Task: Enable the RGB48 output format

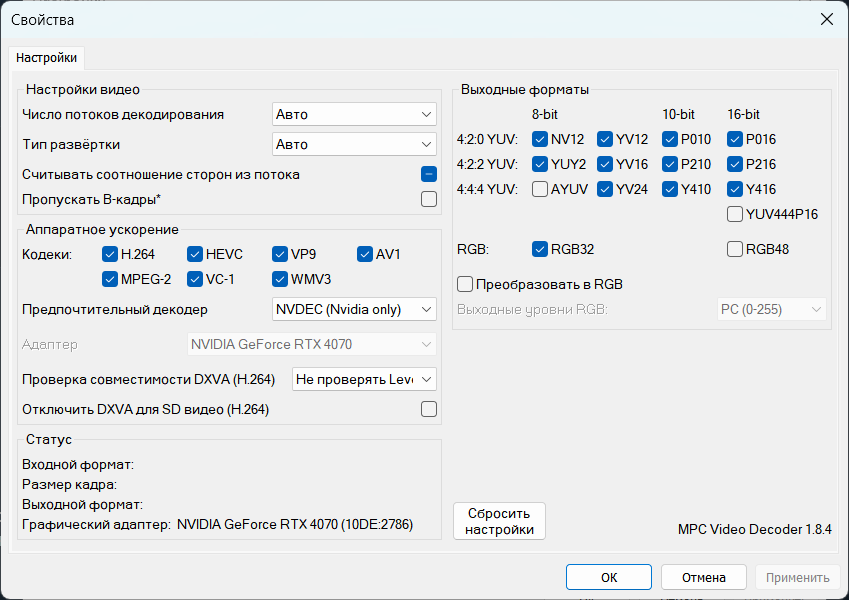Action: pos(735,249)
